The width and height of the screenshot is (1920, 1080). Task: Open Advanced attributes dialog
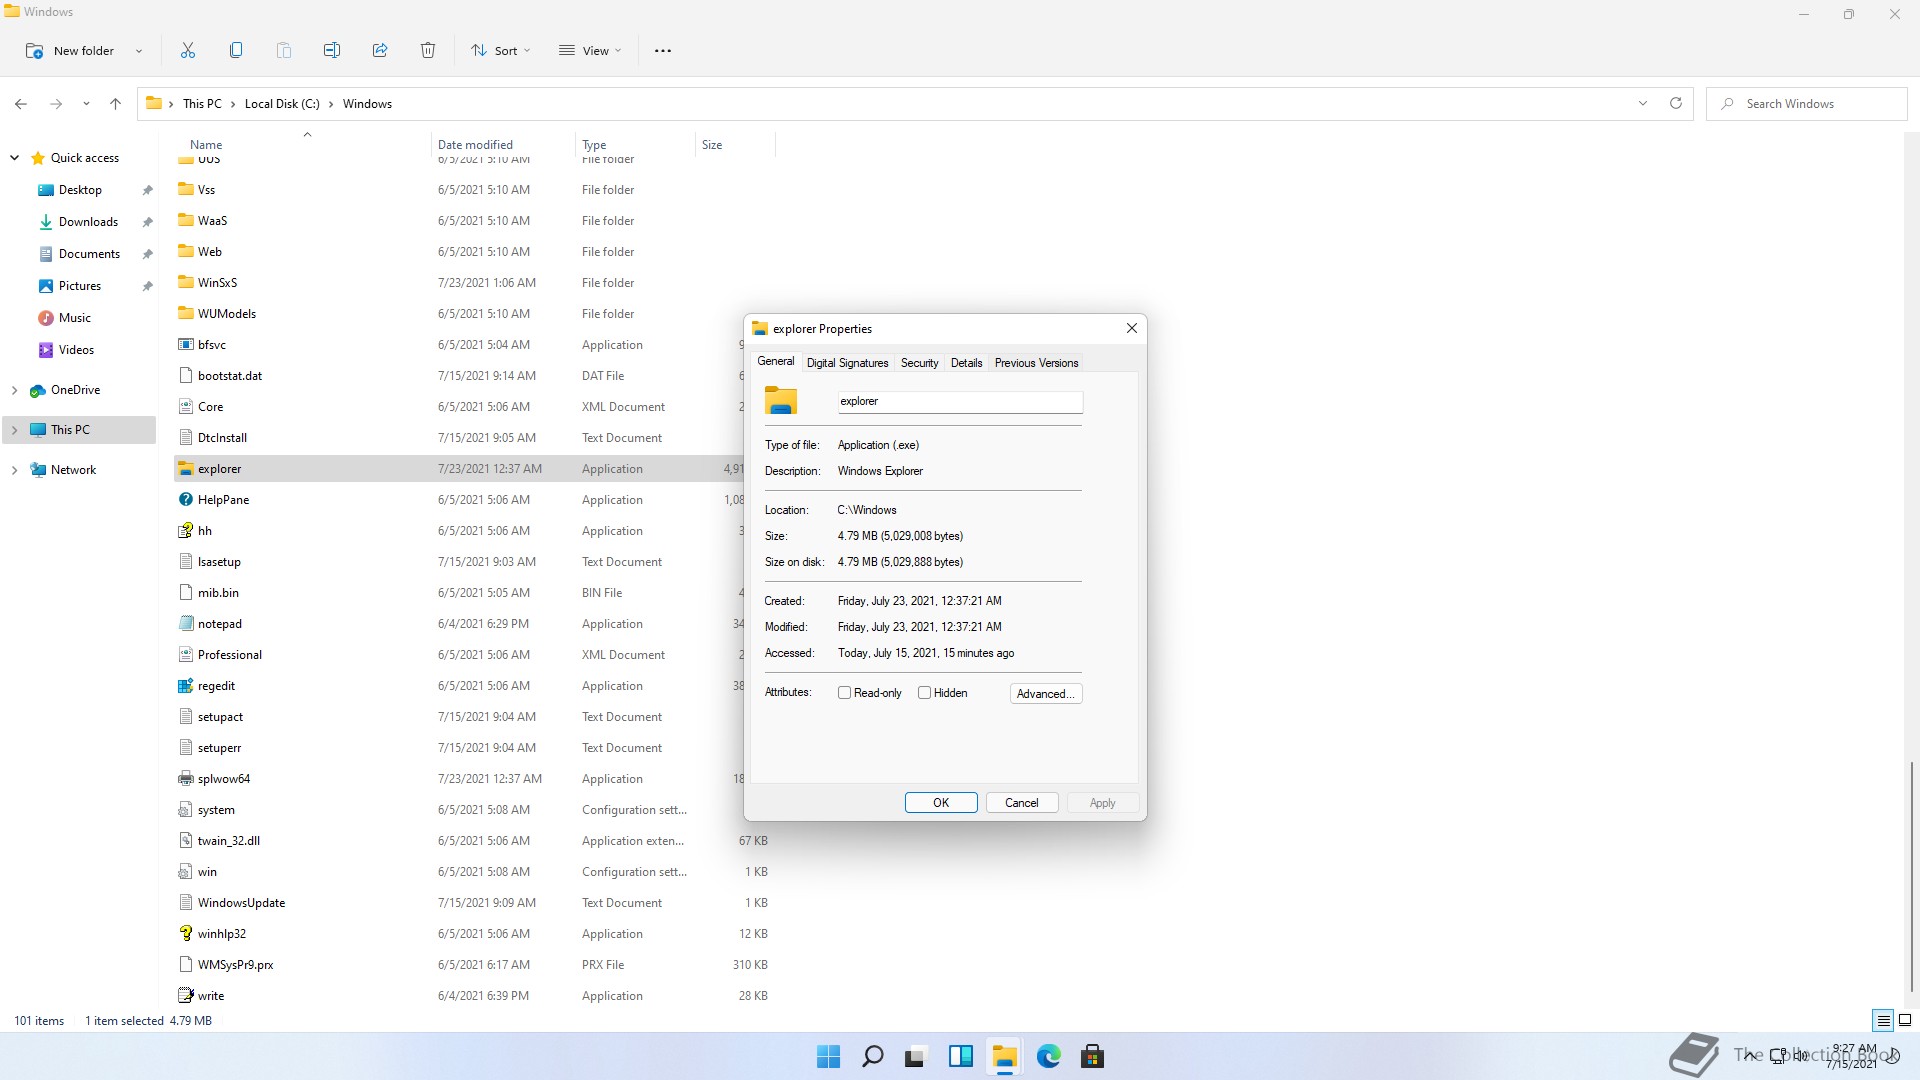coord(1046,694)
